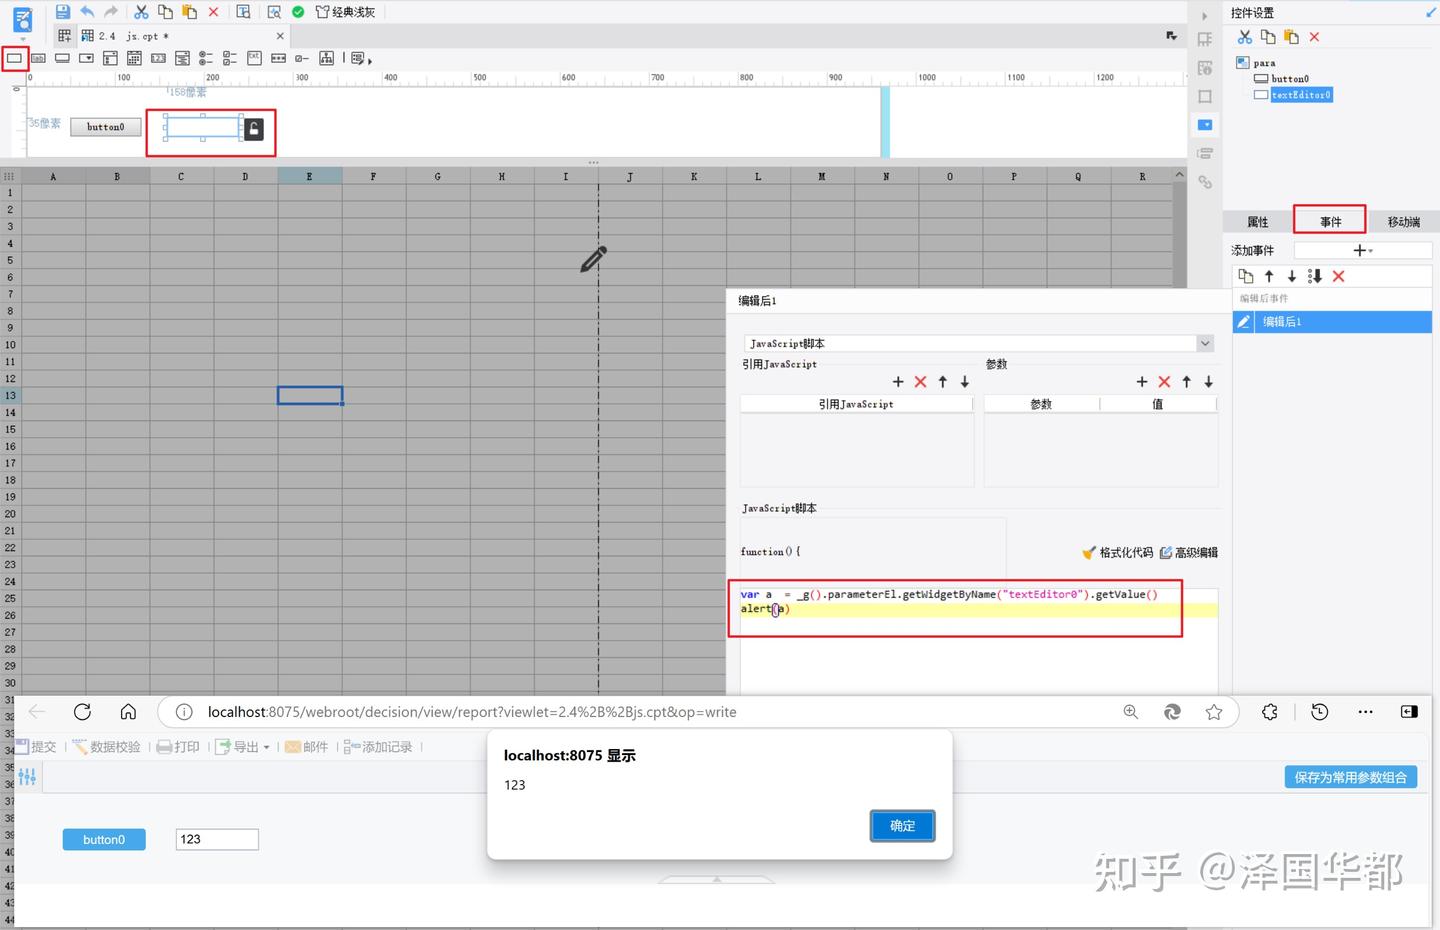The height and width of the screenshot is (930, 1440).
Task: Delete the selected widget with red X
Action: [x=1313, y=36]
